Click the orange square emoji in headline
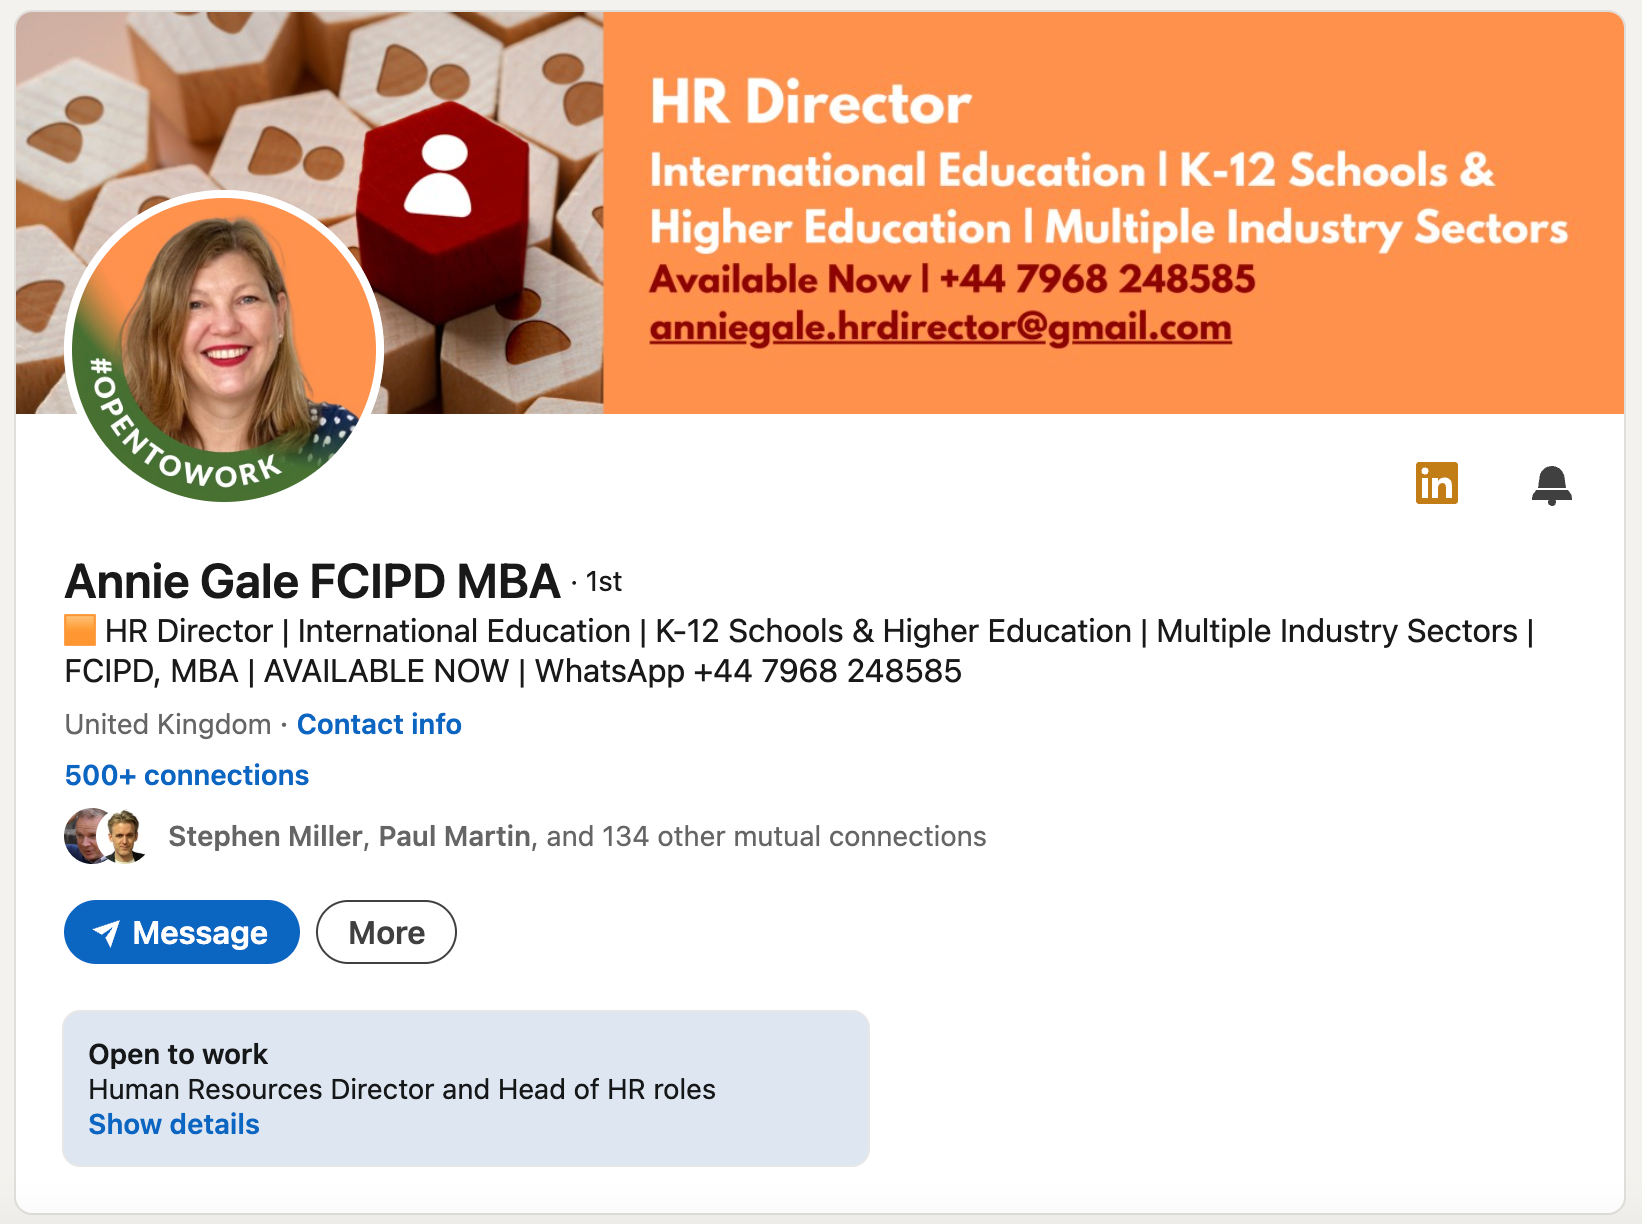This screenshot has height=1224, width=1642. coord(80,631)
